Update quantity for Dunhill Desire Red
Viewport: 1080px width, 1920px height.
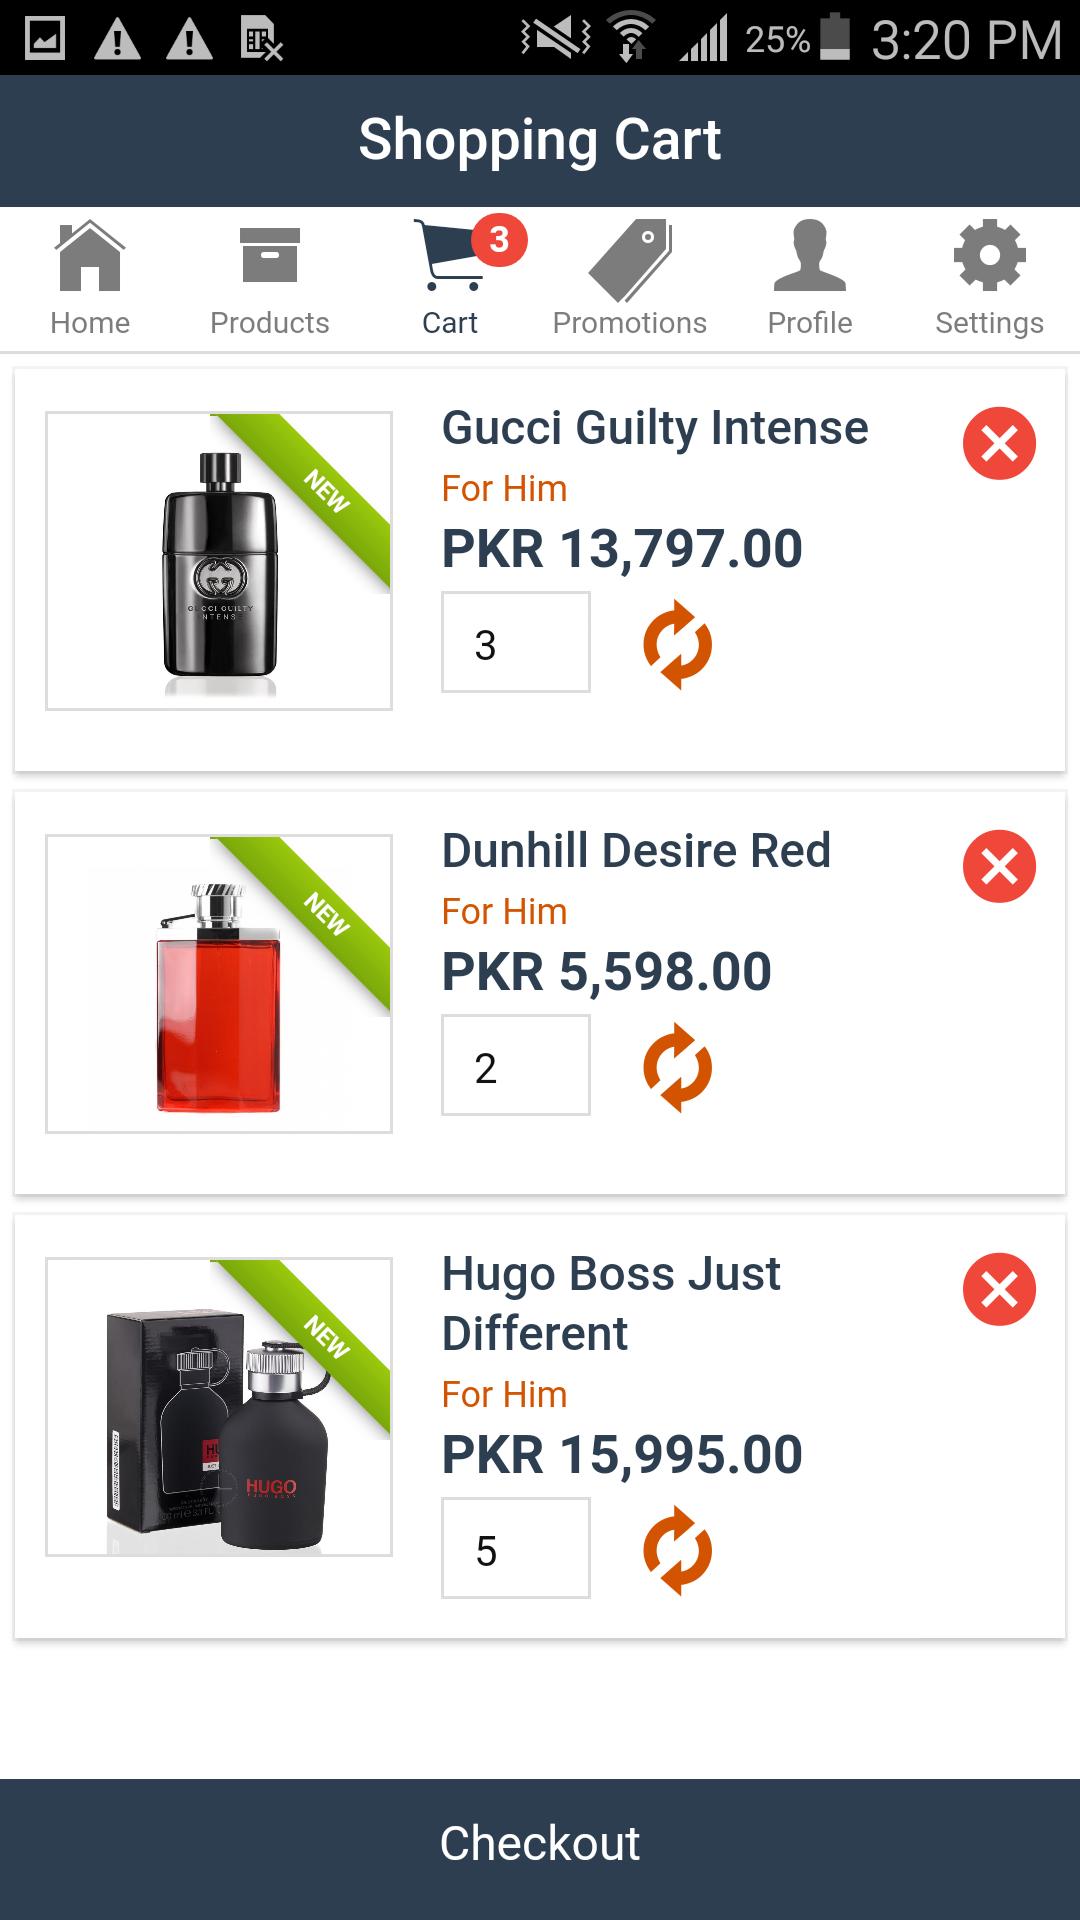[678, 1067]
